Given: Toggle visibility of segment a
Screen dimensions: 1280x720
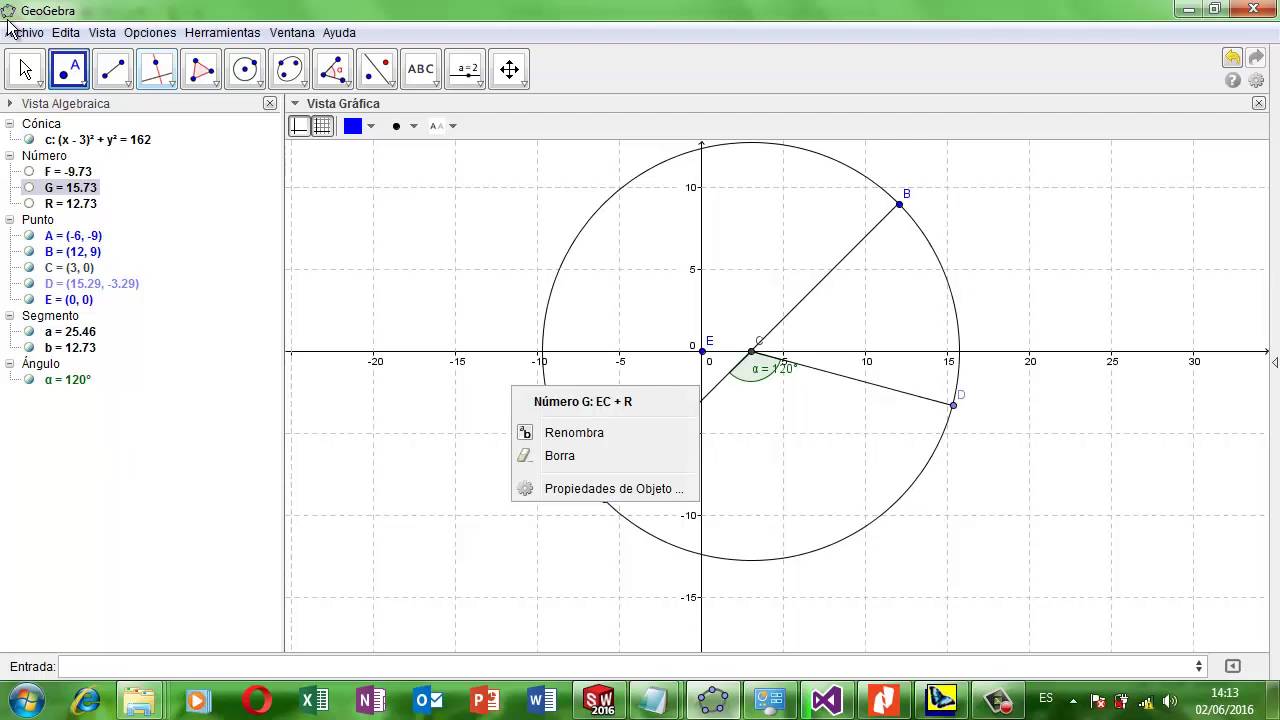Looking at the screenshot, I should click(29, 332).
